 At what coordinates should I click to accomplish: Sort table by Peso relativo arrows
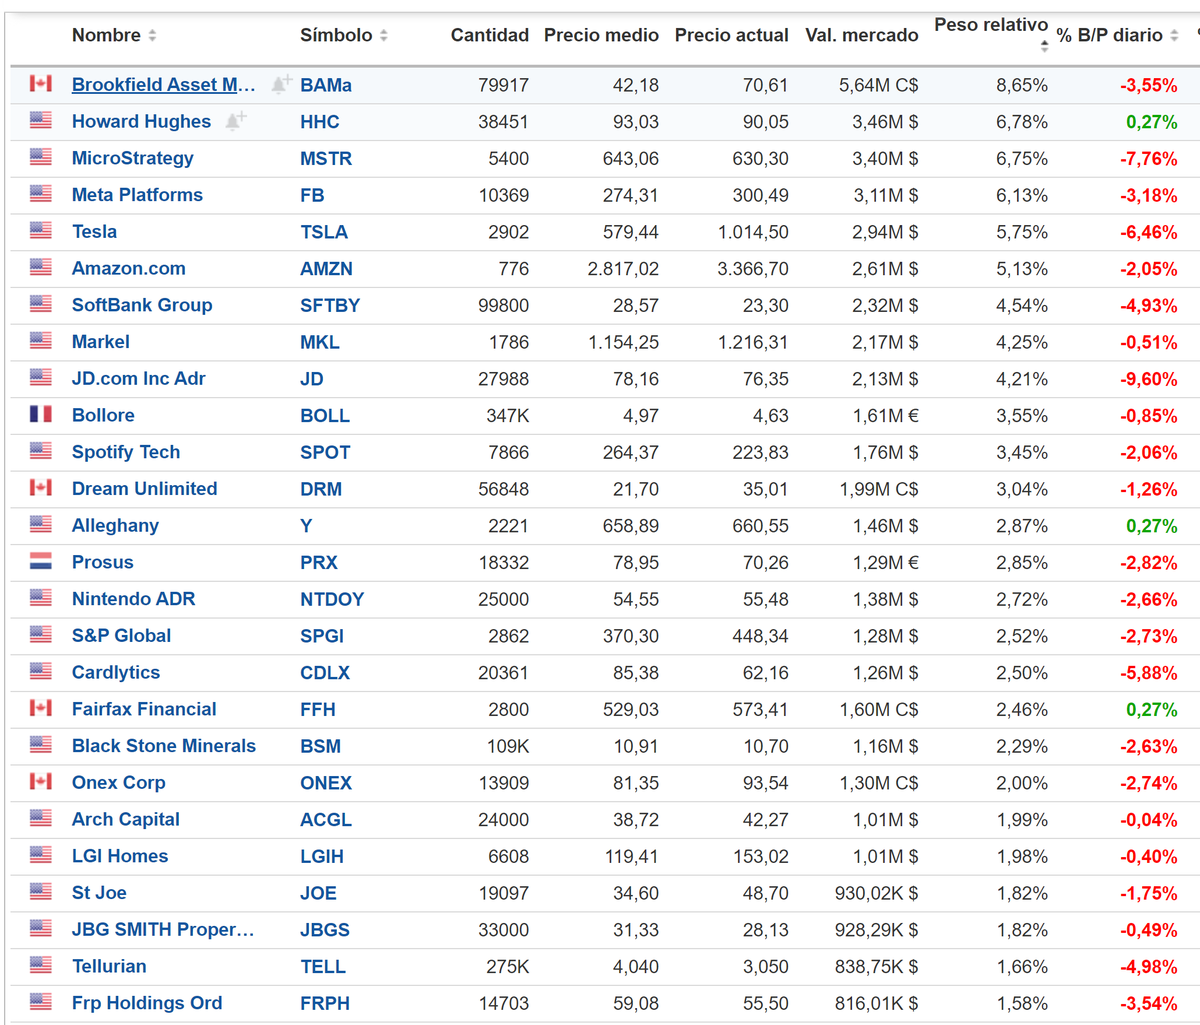(x=1044, y=46)
